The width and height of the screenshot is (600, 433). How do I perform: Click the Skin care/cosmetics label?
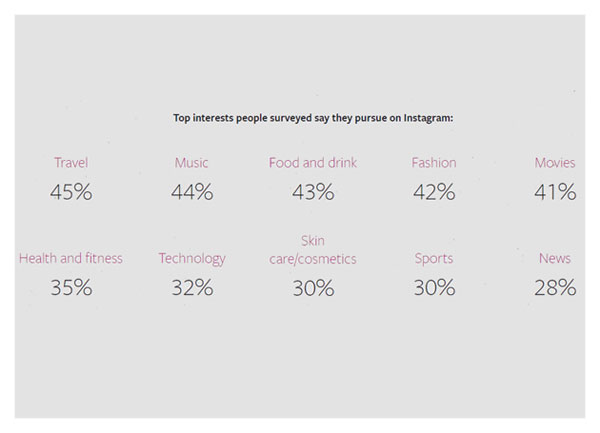pos(313,250)
